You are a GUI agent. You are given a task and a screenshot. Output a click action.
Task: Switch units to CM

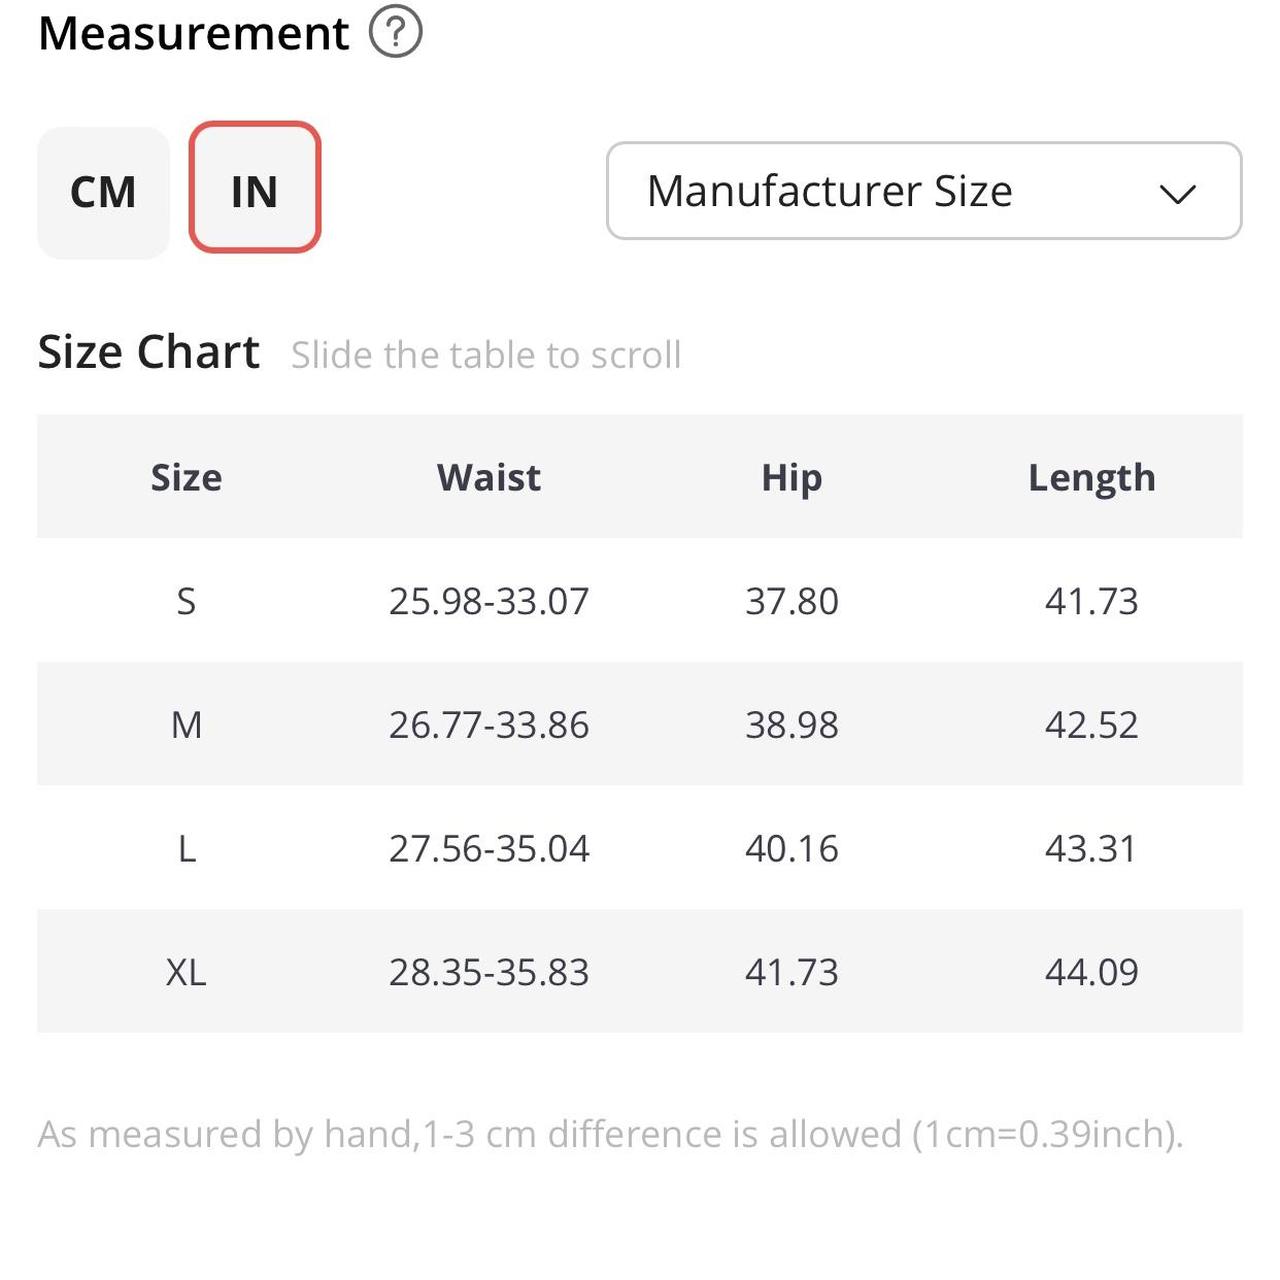point(103,192)
